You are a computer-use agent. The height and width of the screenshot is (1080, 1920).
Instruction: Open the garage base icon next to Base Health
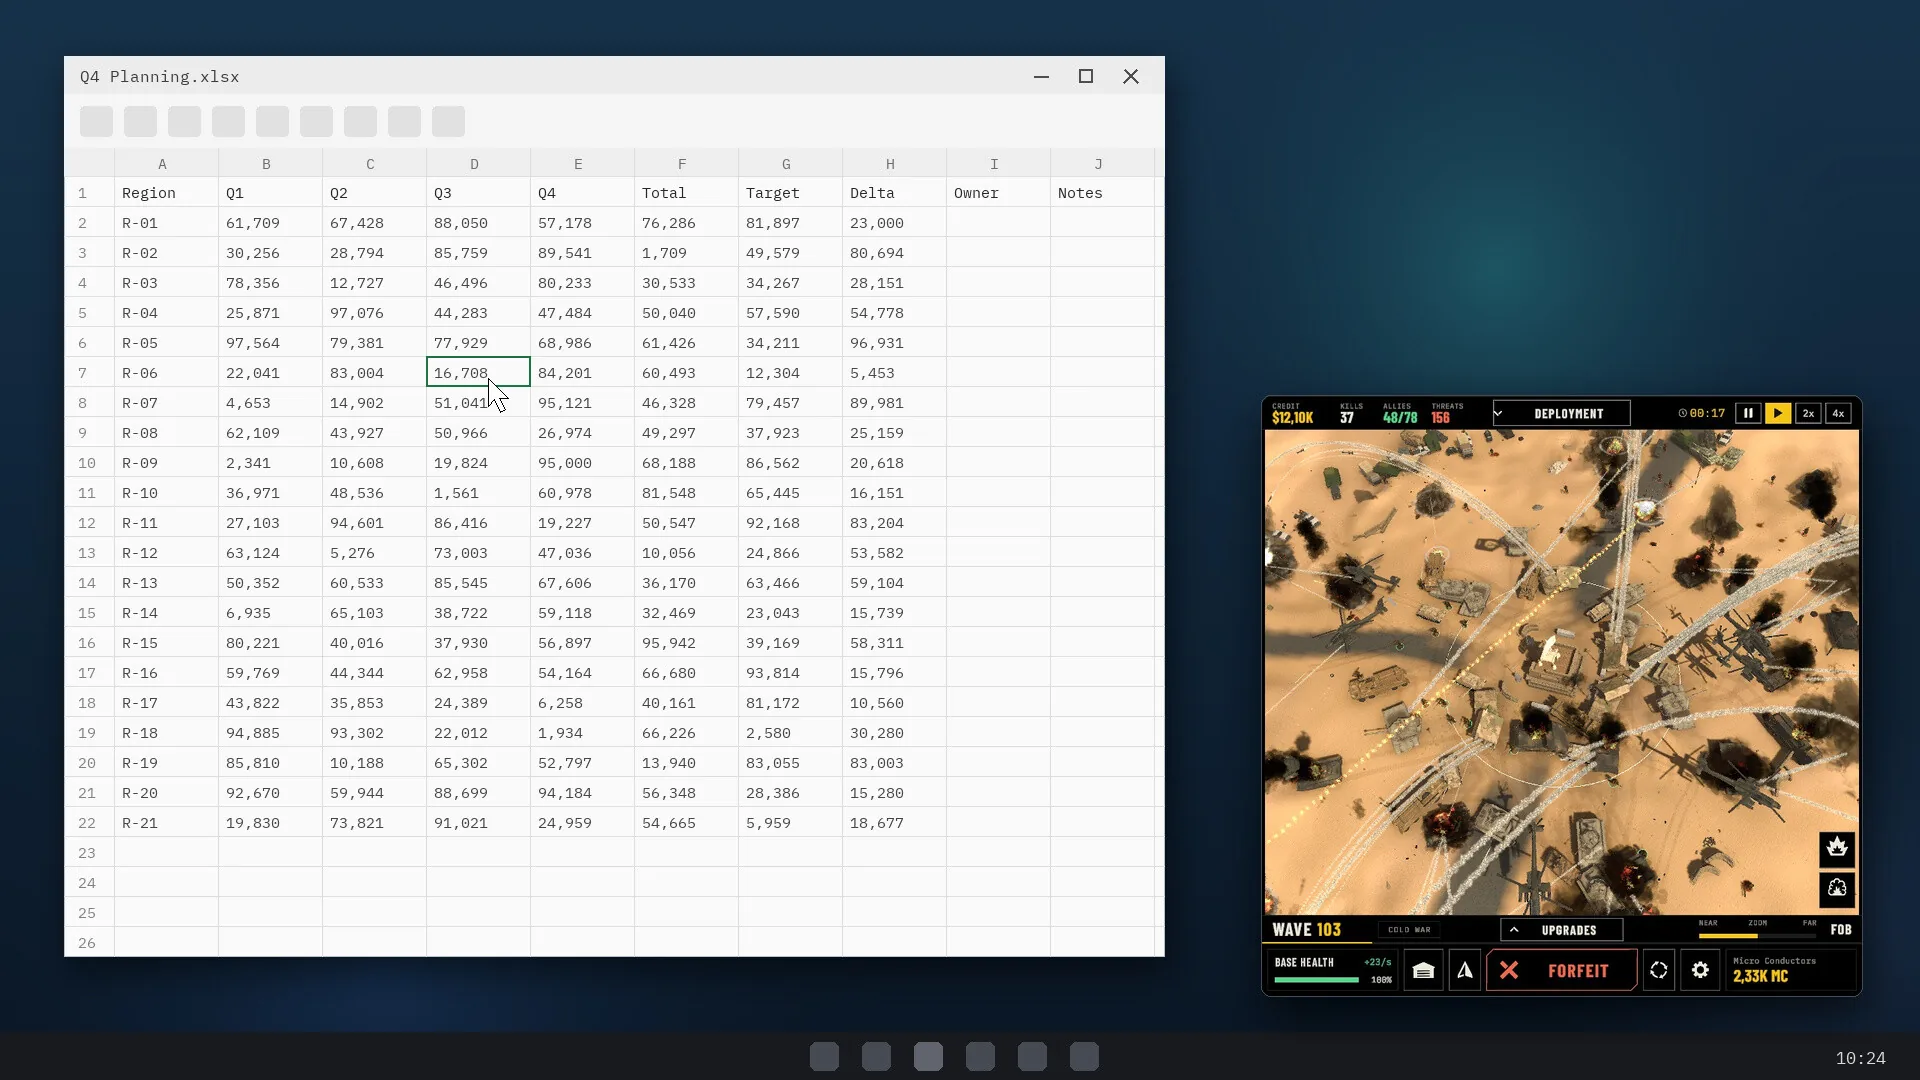point(1423,970)
